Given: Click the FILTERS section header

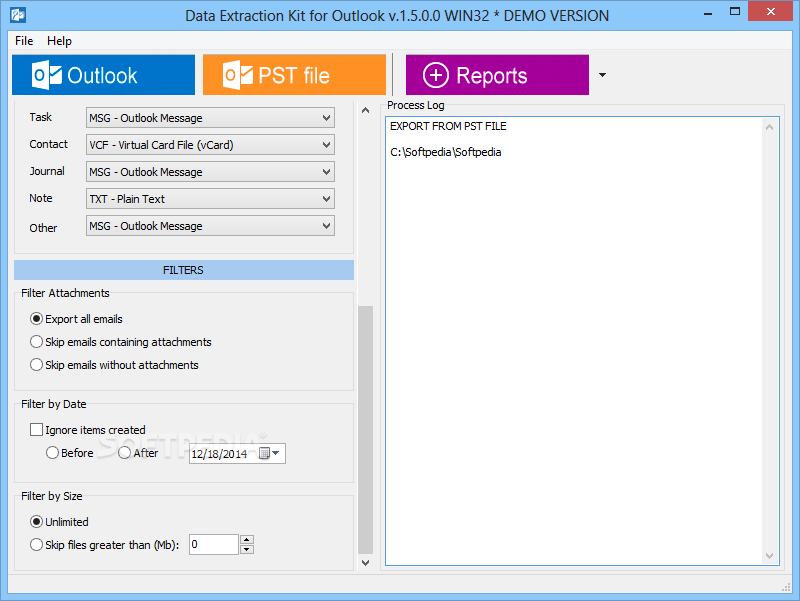Looking at the screenshot, I should 184,270.
